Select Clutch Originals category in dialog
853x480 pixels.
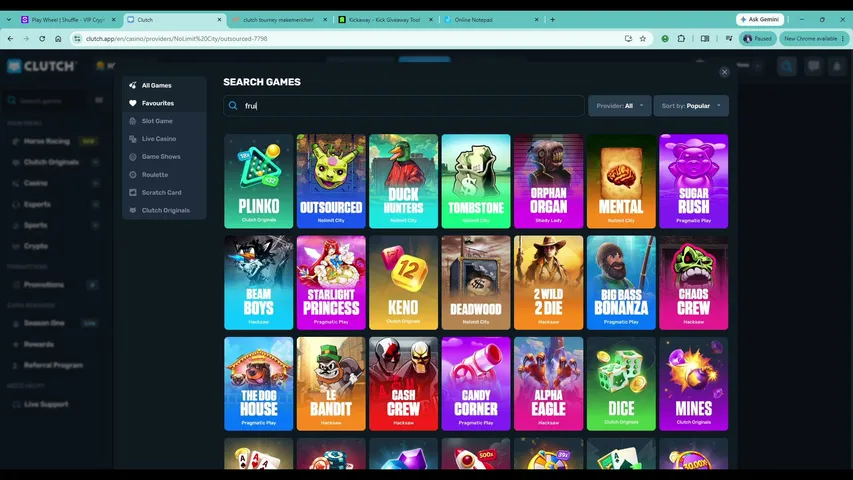[164, 210]
